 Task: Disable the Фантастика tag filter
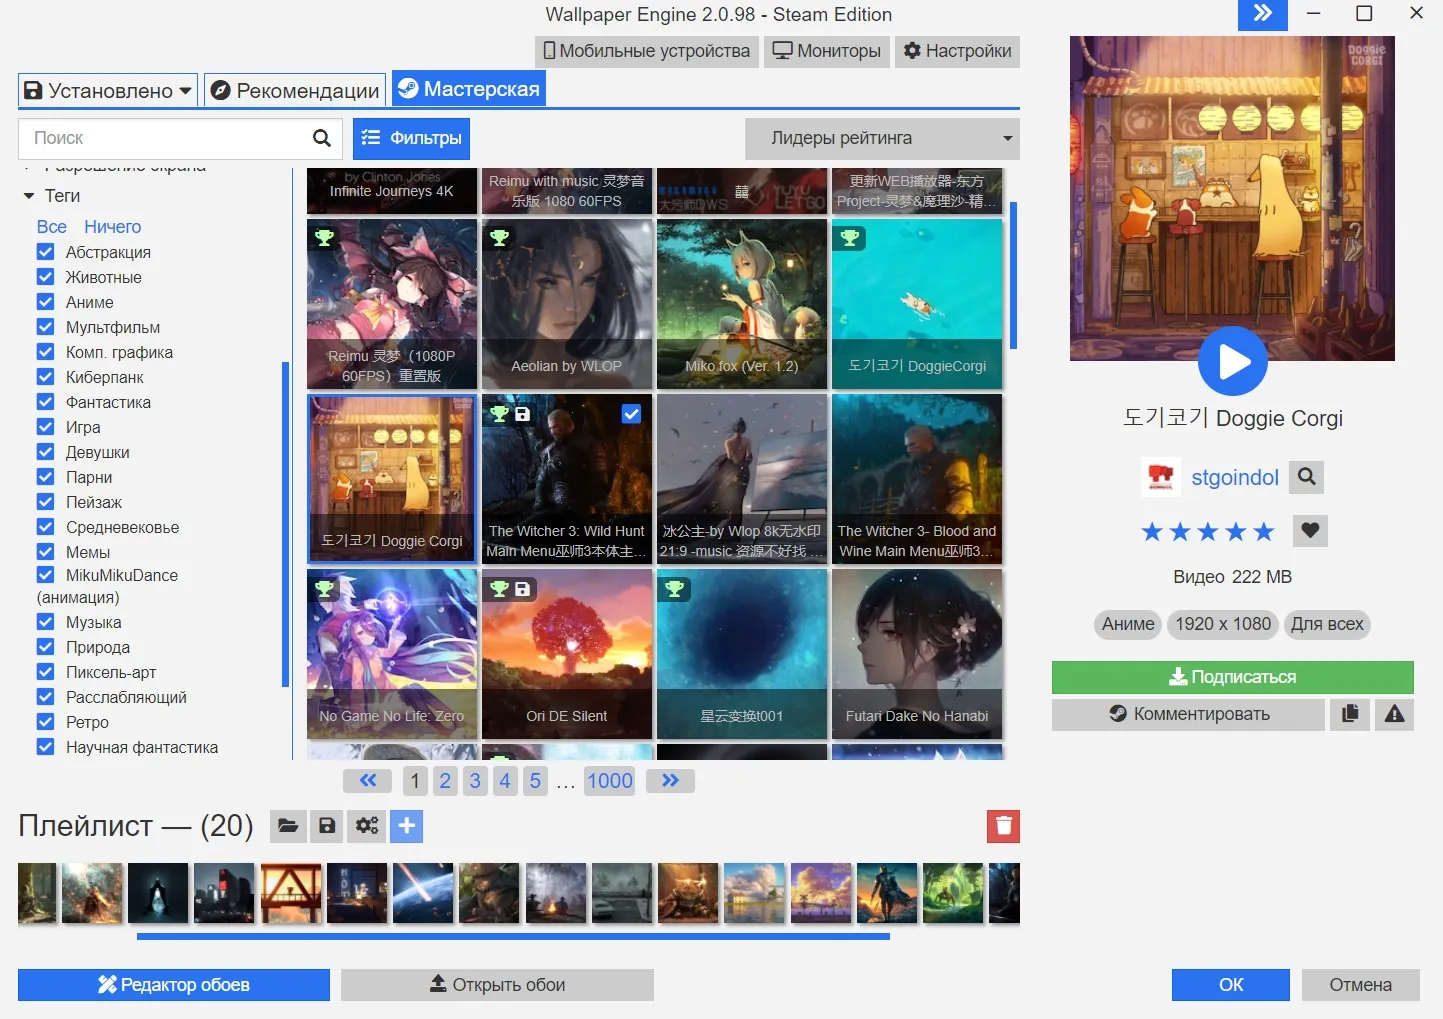pyautogui.click(x=45, y=402)
